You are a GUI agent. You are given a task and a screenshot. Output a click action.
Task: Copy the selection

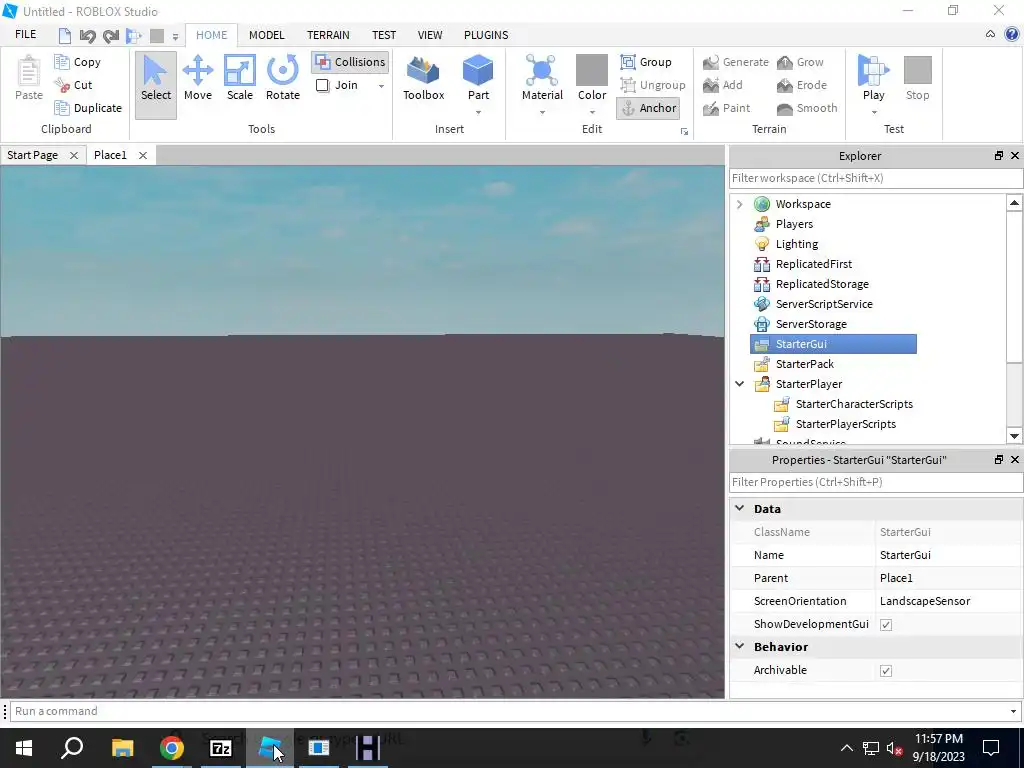point(78,62)
